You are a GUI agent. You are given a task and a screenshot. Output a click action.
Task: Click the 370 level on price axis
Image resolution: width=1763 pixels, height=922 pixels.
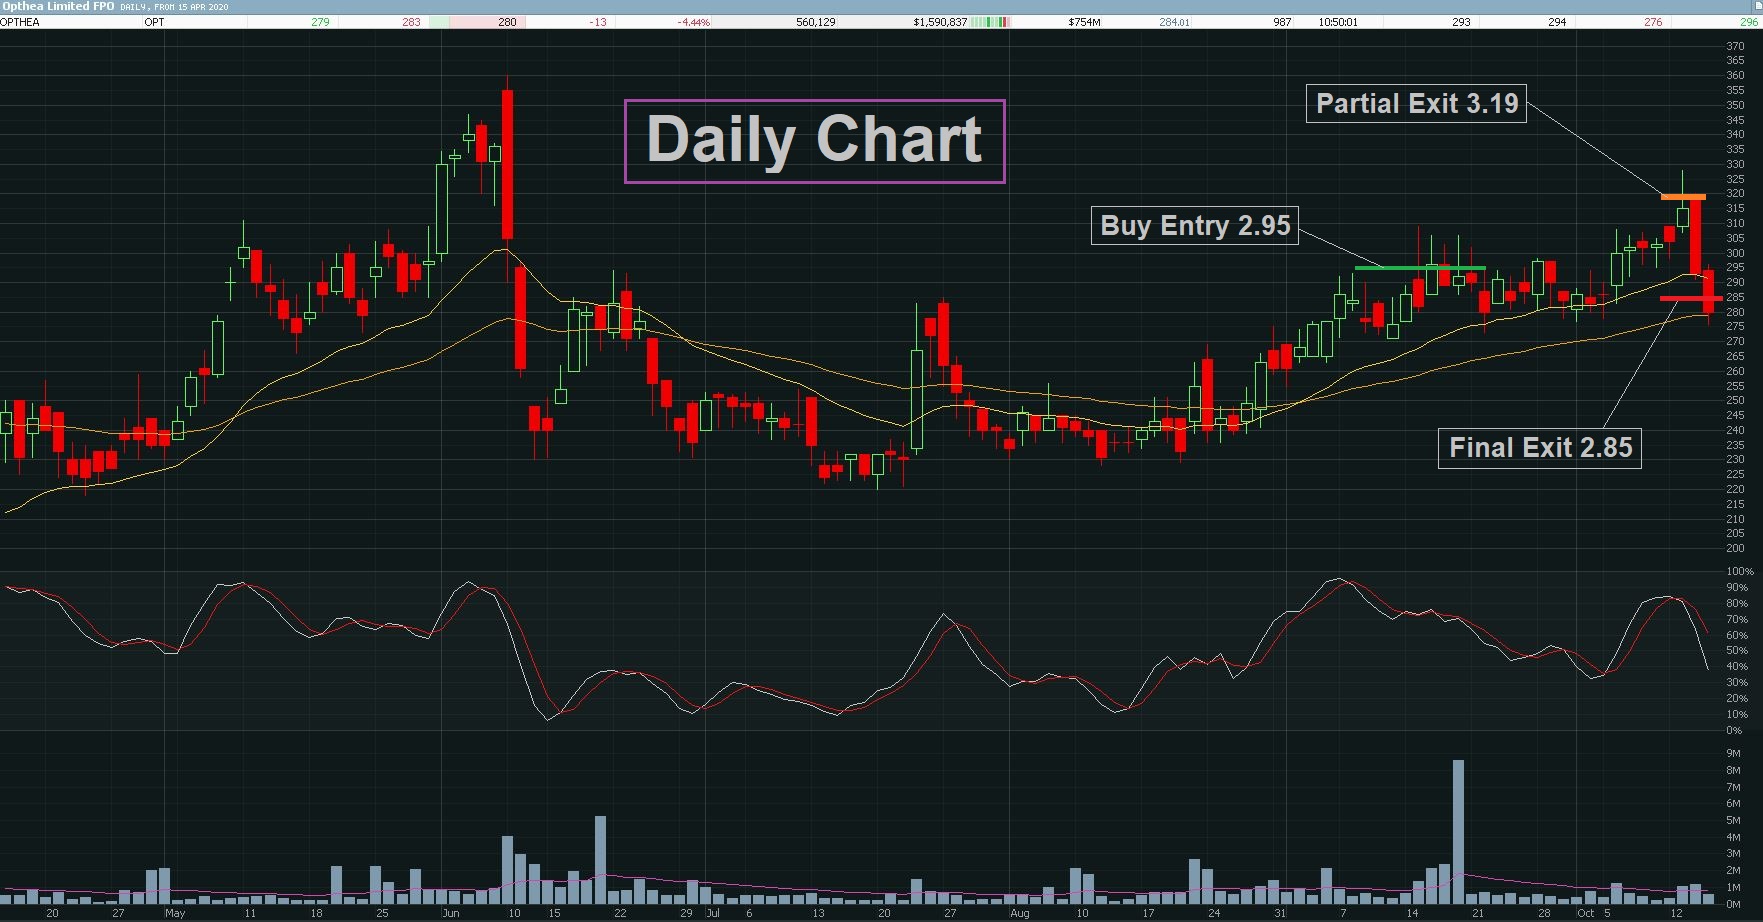[x=1735, y=46]
